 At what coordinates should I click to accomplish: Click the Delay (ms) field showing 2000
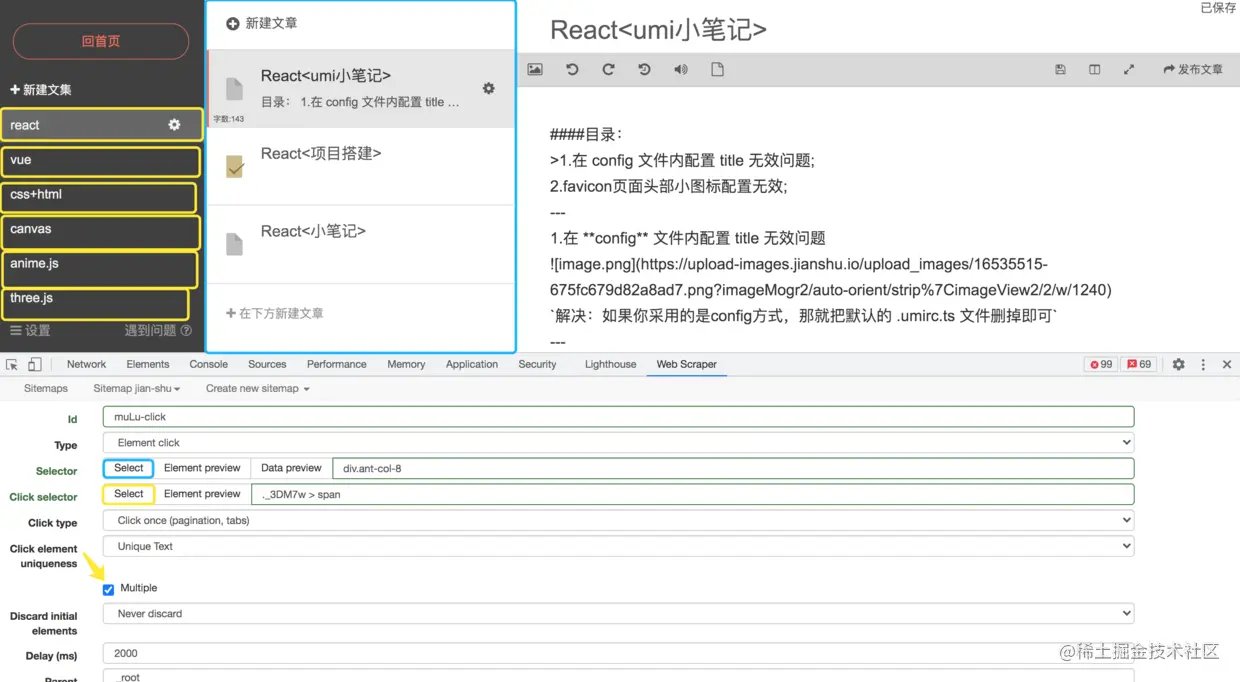618,653
